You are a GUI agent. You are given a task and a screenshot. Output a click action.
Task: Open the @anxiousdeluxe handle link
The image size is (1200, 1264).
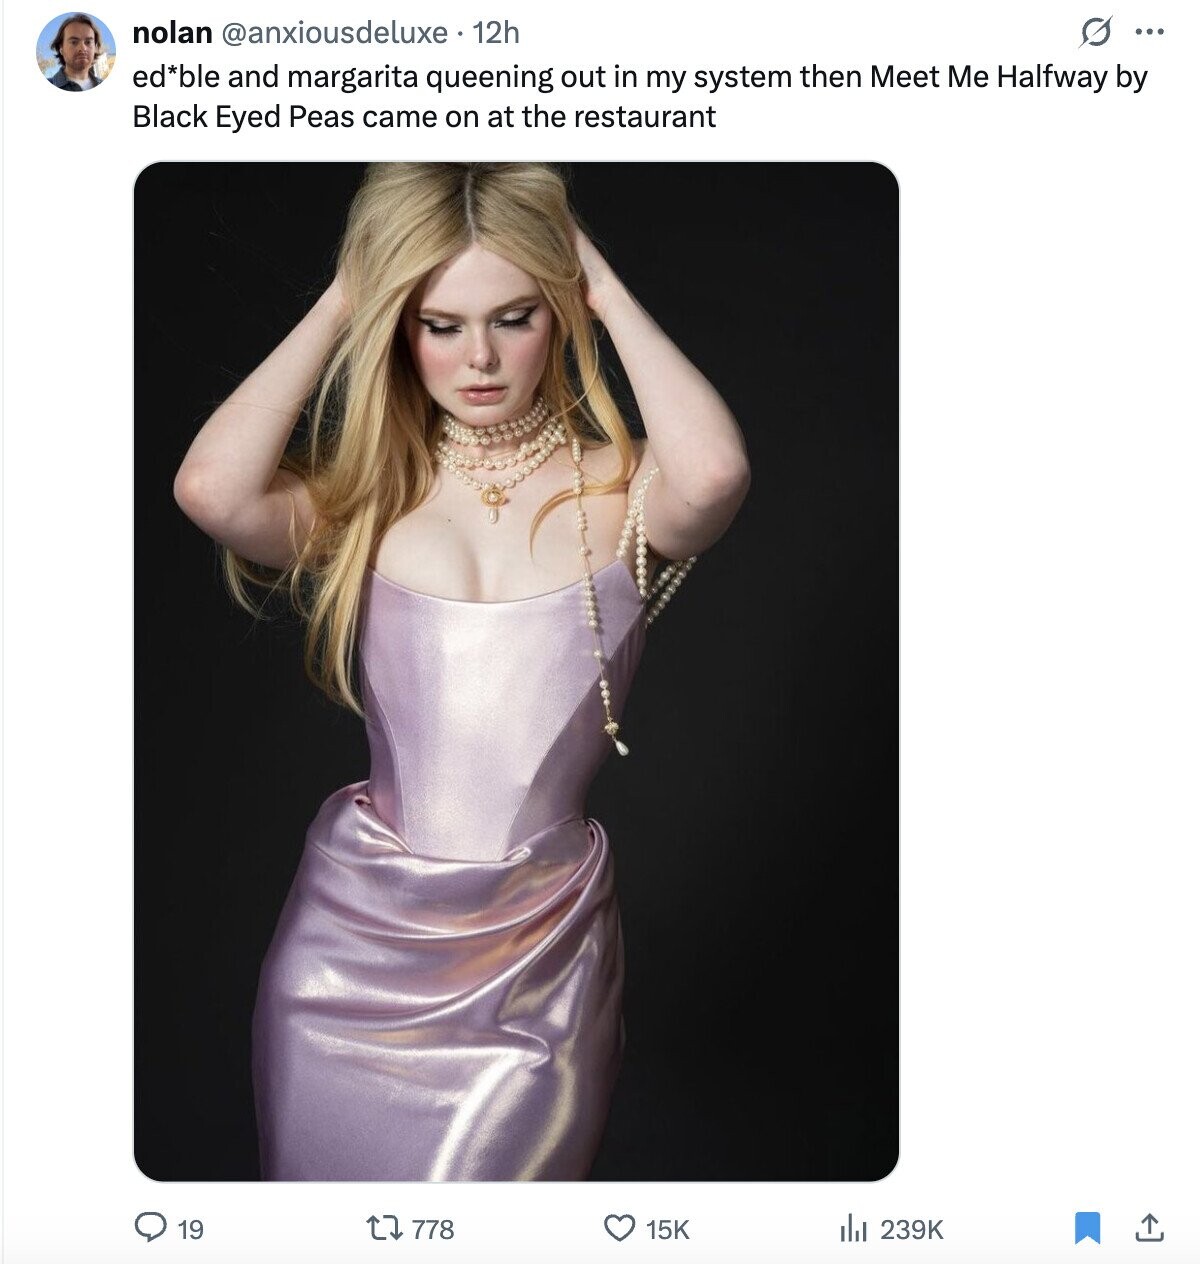click(x=332, y=33)
